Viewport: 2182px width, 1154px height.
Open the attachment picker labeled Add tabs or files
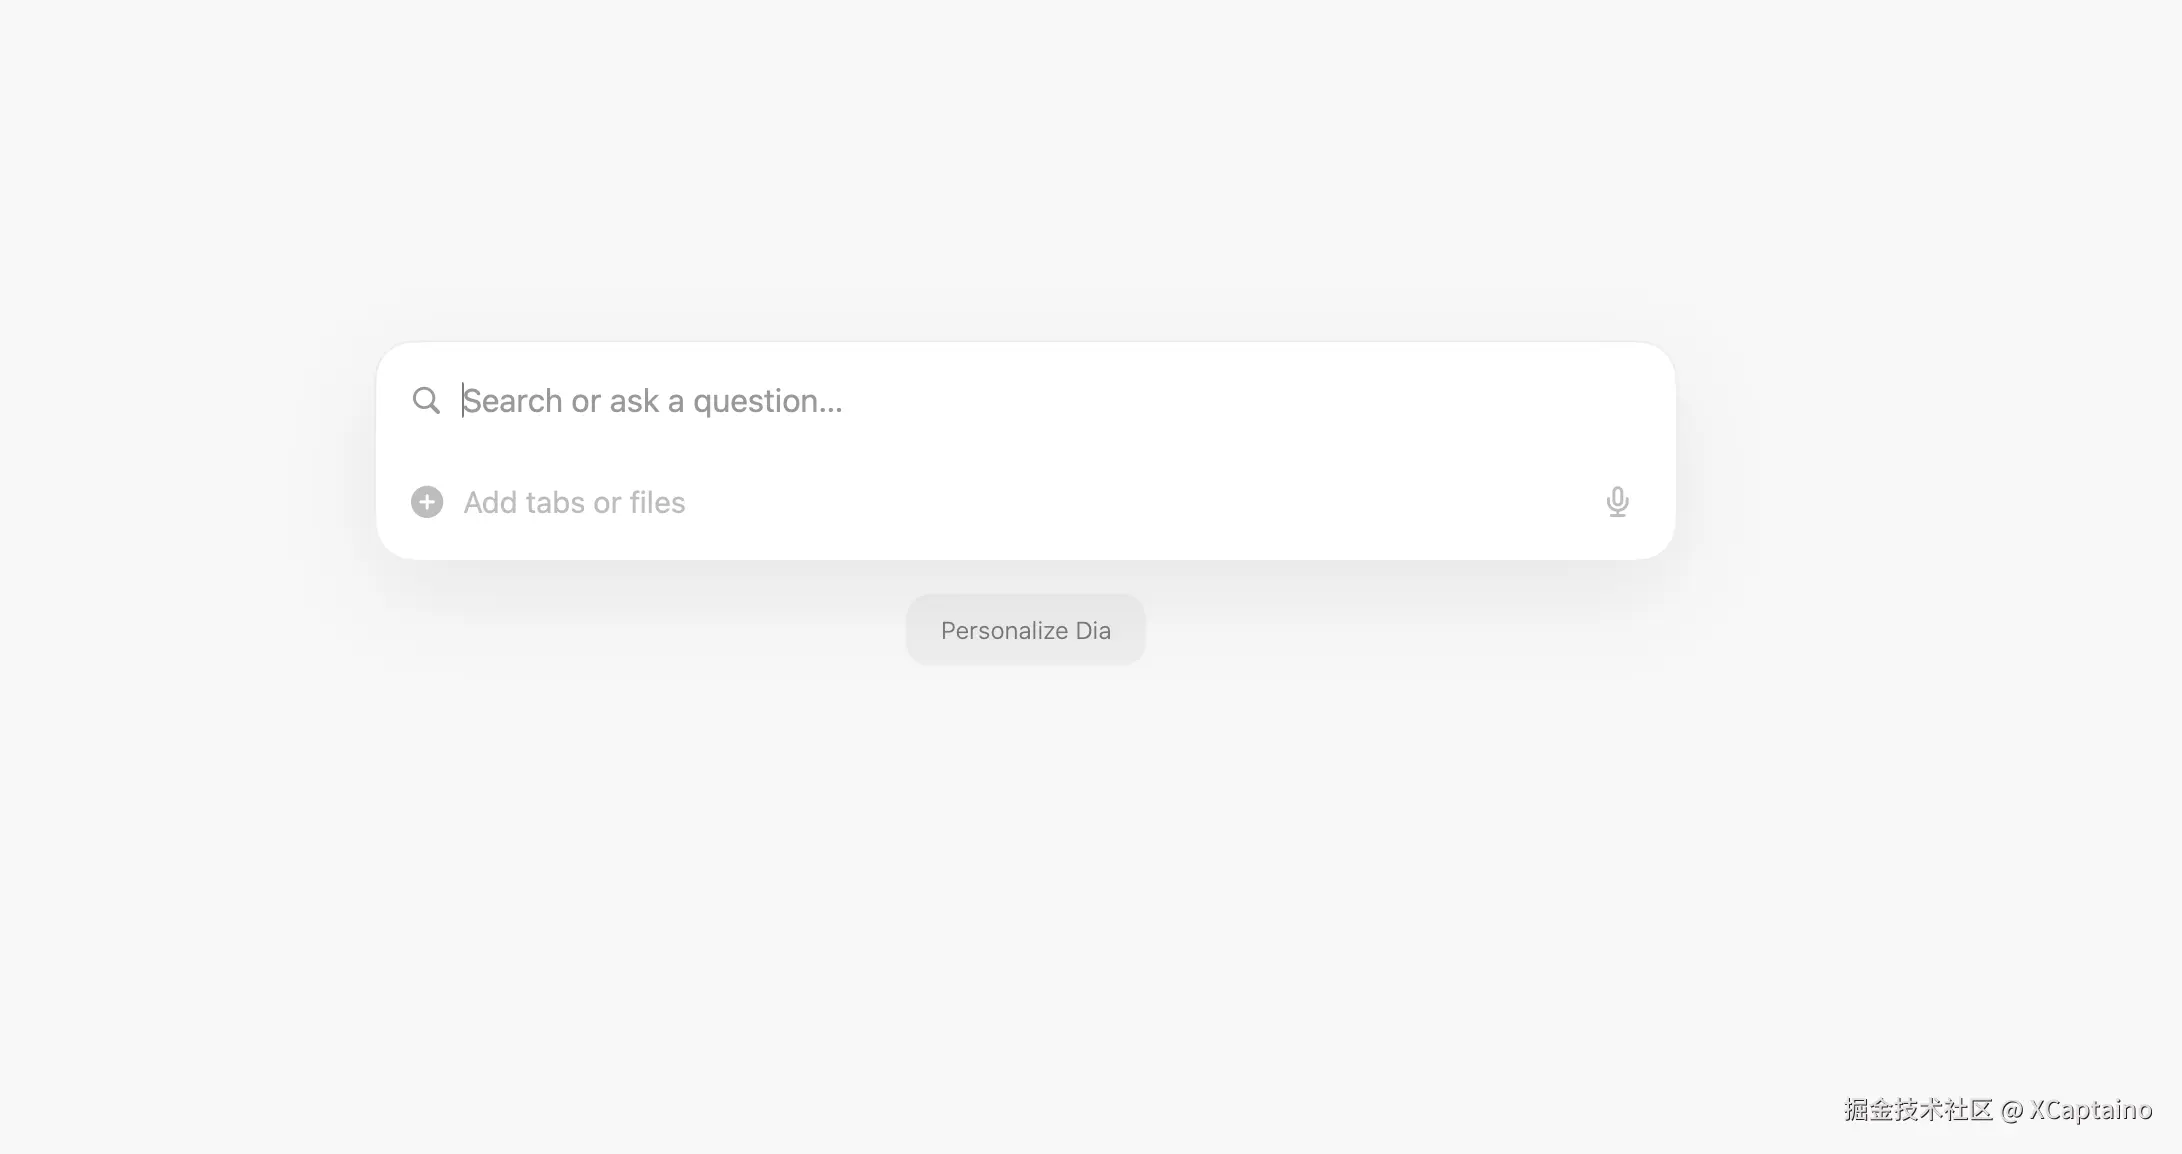tap(574, 502)
